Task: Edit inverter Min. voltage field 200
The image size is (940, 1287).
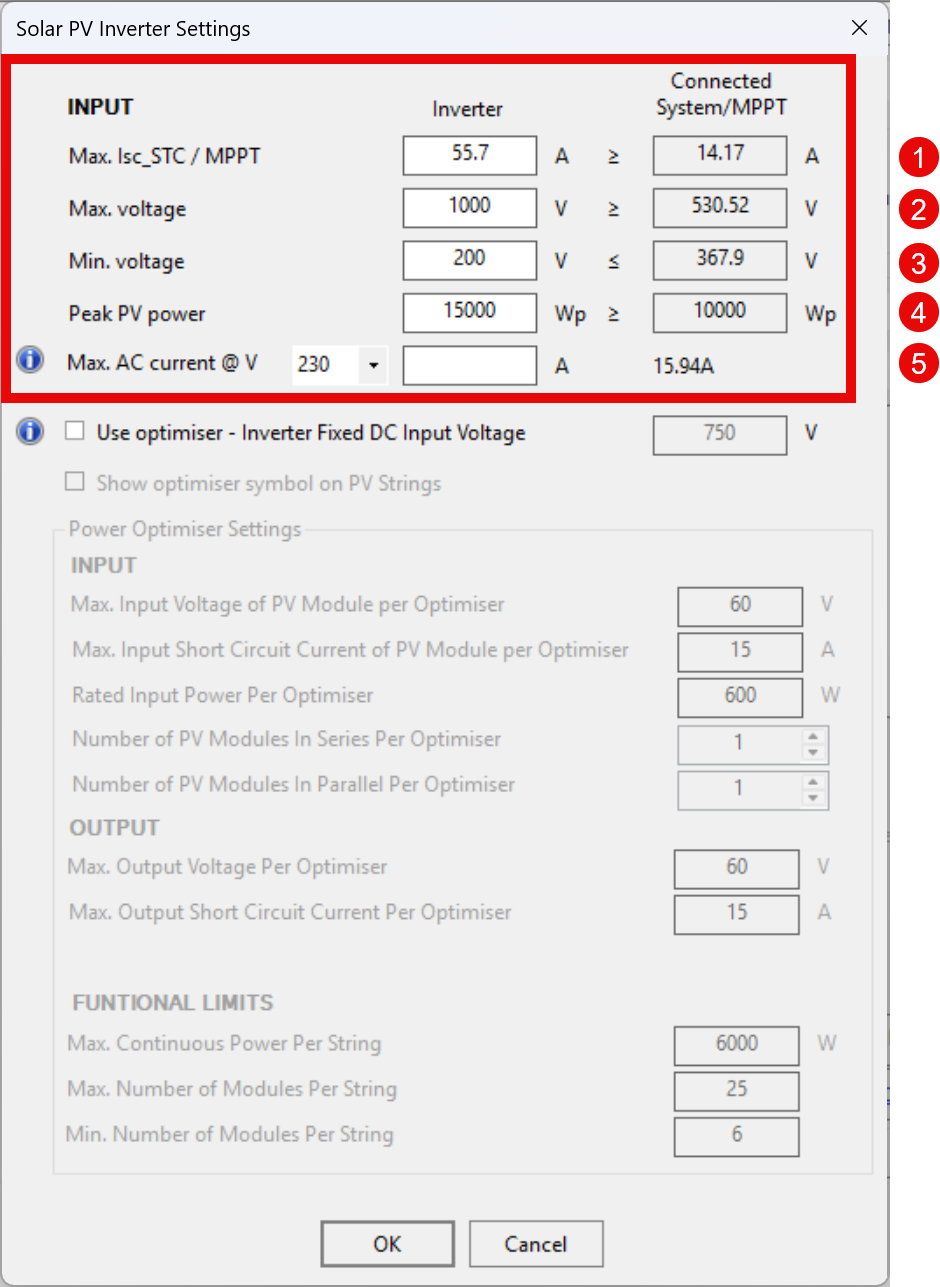Action: (x=470, y=260)
